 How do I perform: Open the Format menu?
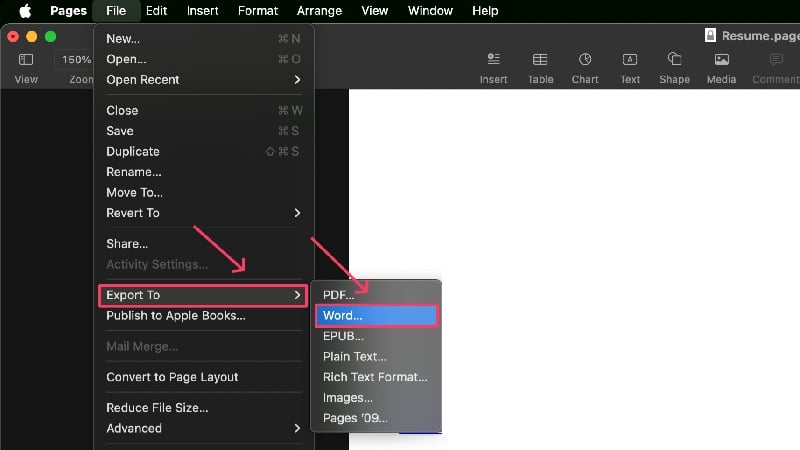[x=258, y=11]
